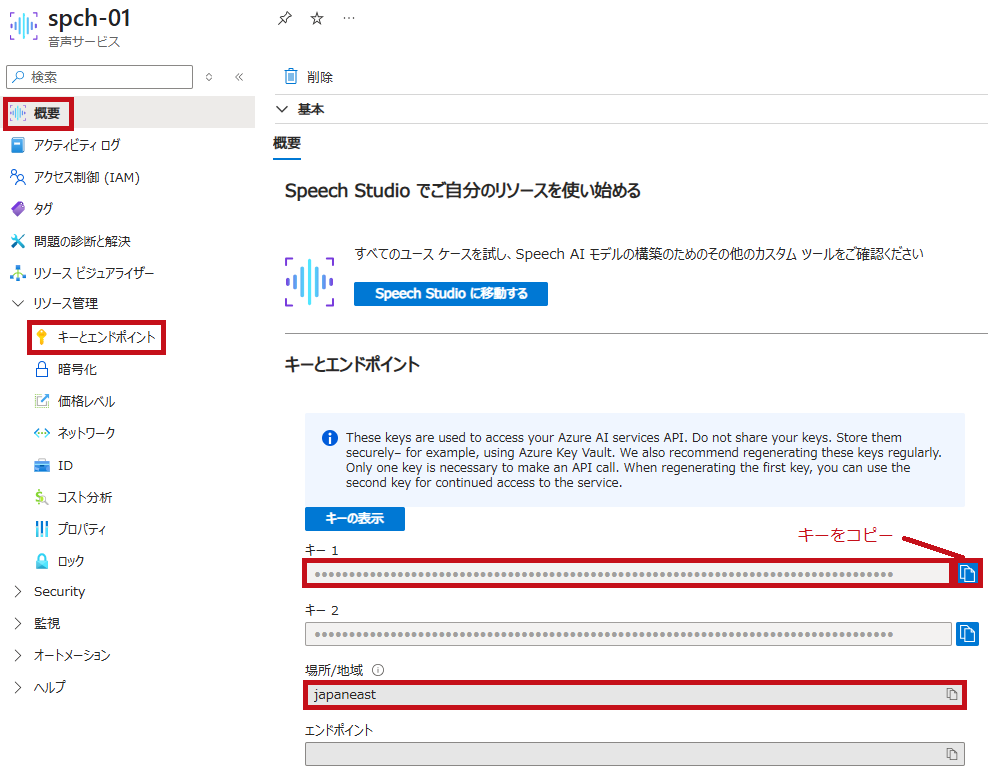Viewport: 988px width, 771px height.
Task: Click the padlock encryption icon
Action: 42,369
